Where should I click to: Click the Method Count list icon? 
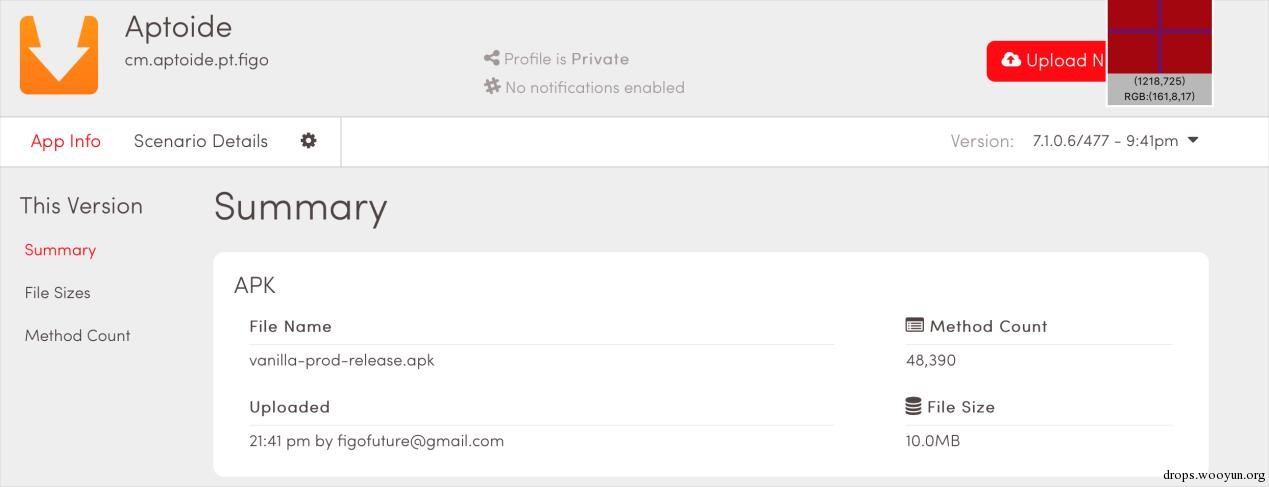click(x=914, y=325)
